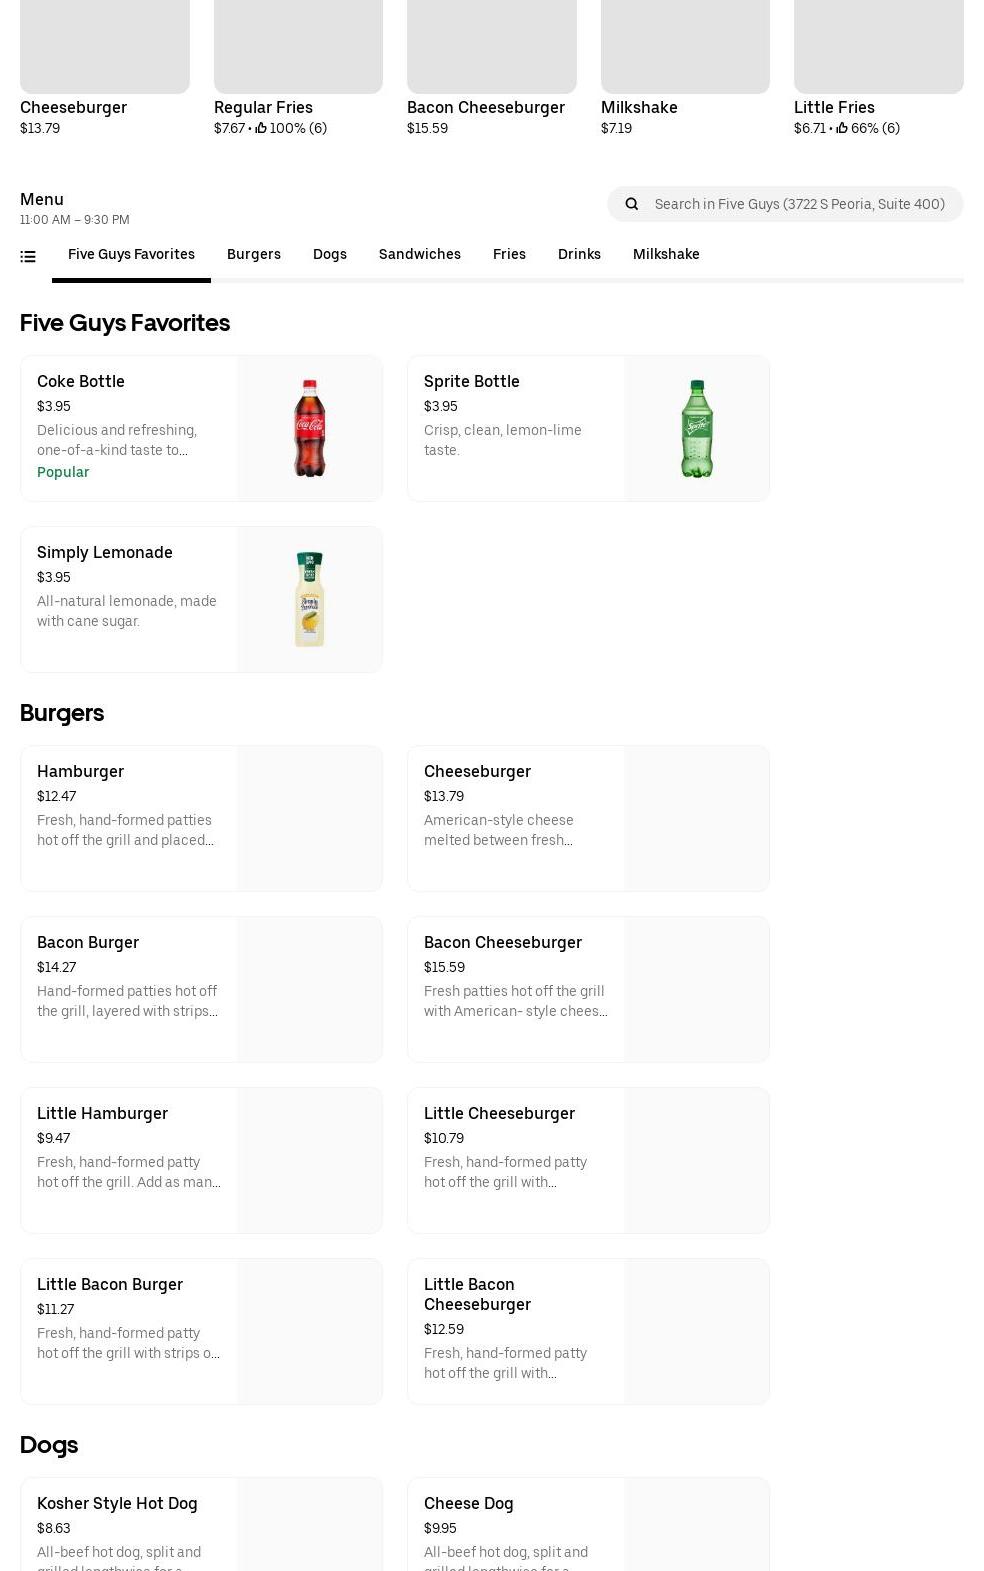Open the Little Cheeseburger item
This screenshot has height=1571, width=984.
point(588,1160)
